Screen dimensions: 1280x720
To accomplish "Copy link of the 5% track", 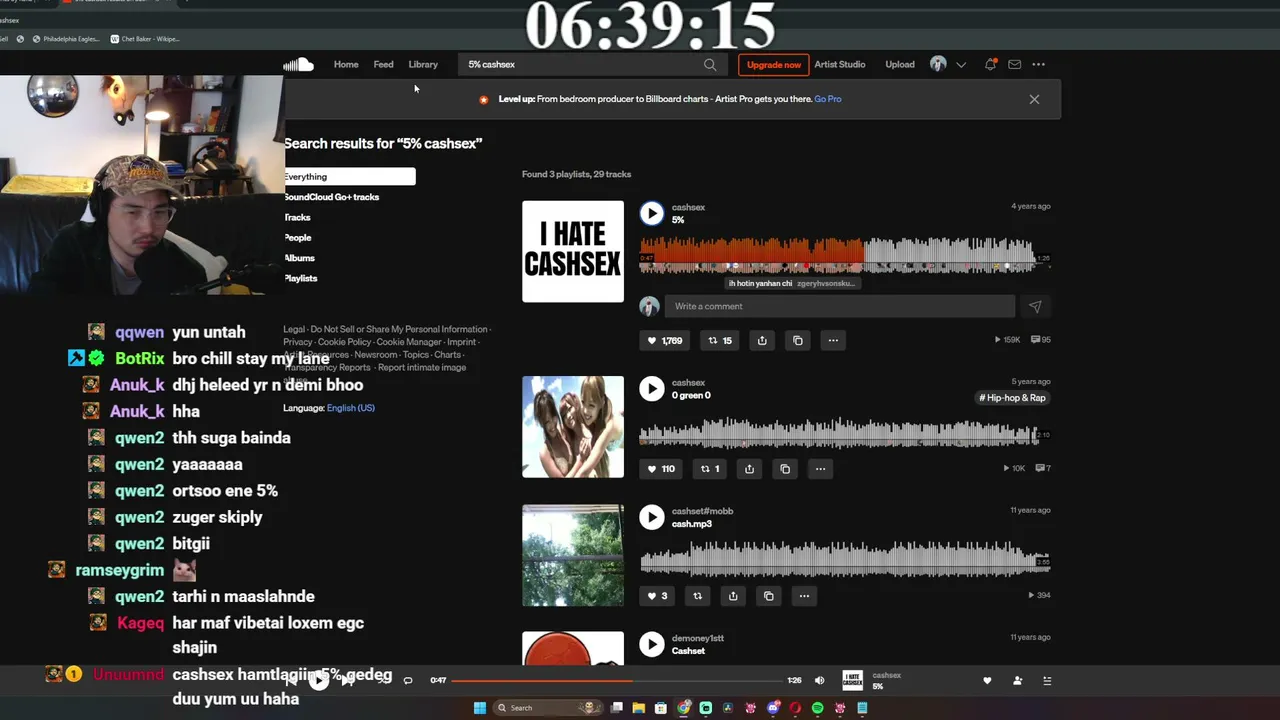I will [798, 340].
